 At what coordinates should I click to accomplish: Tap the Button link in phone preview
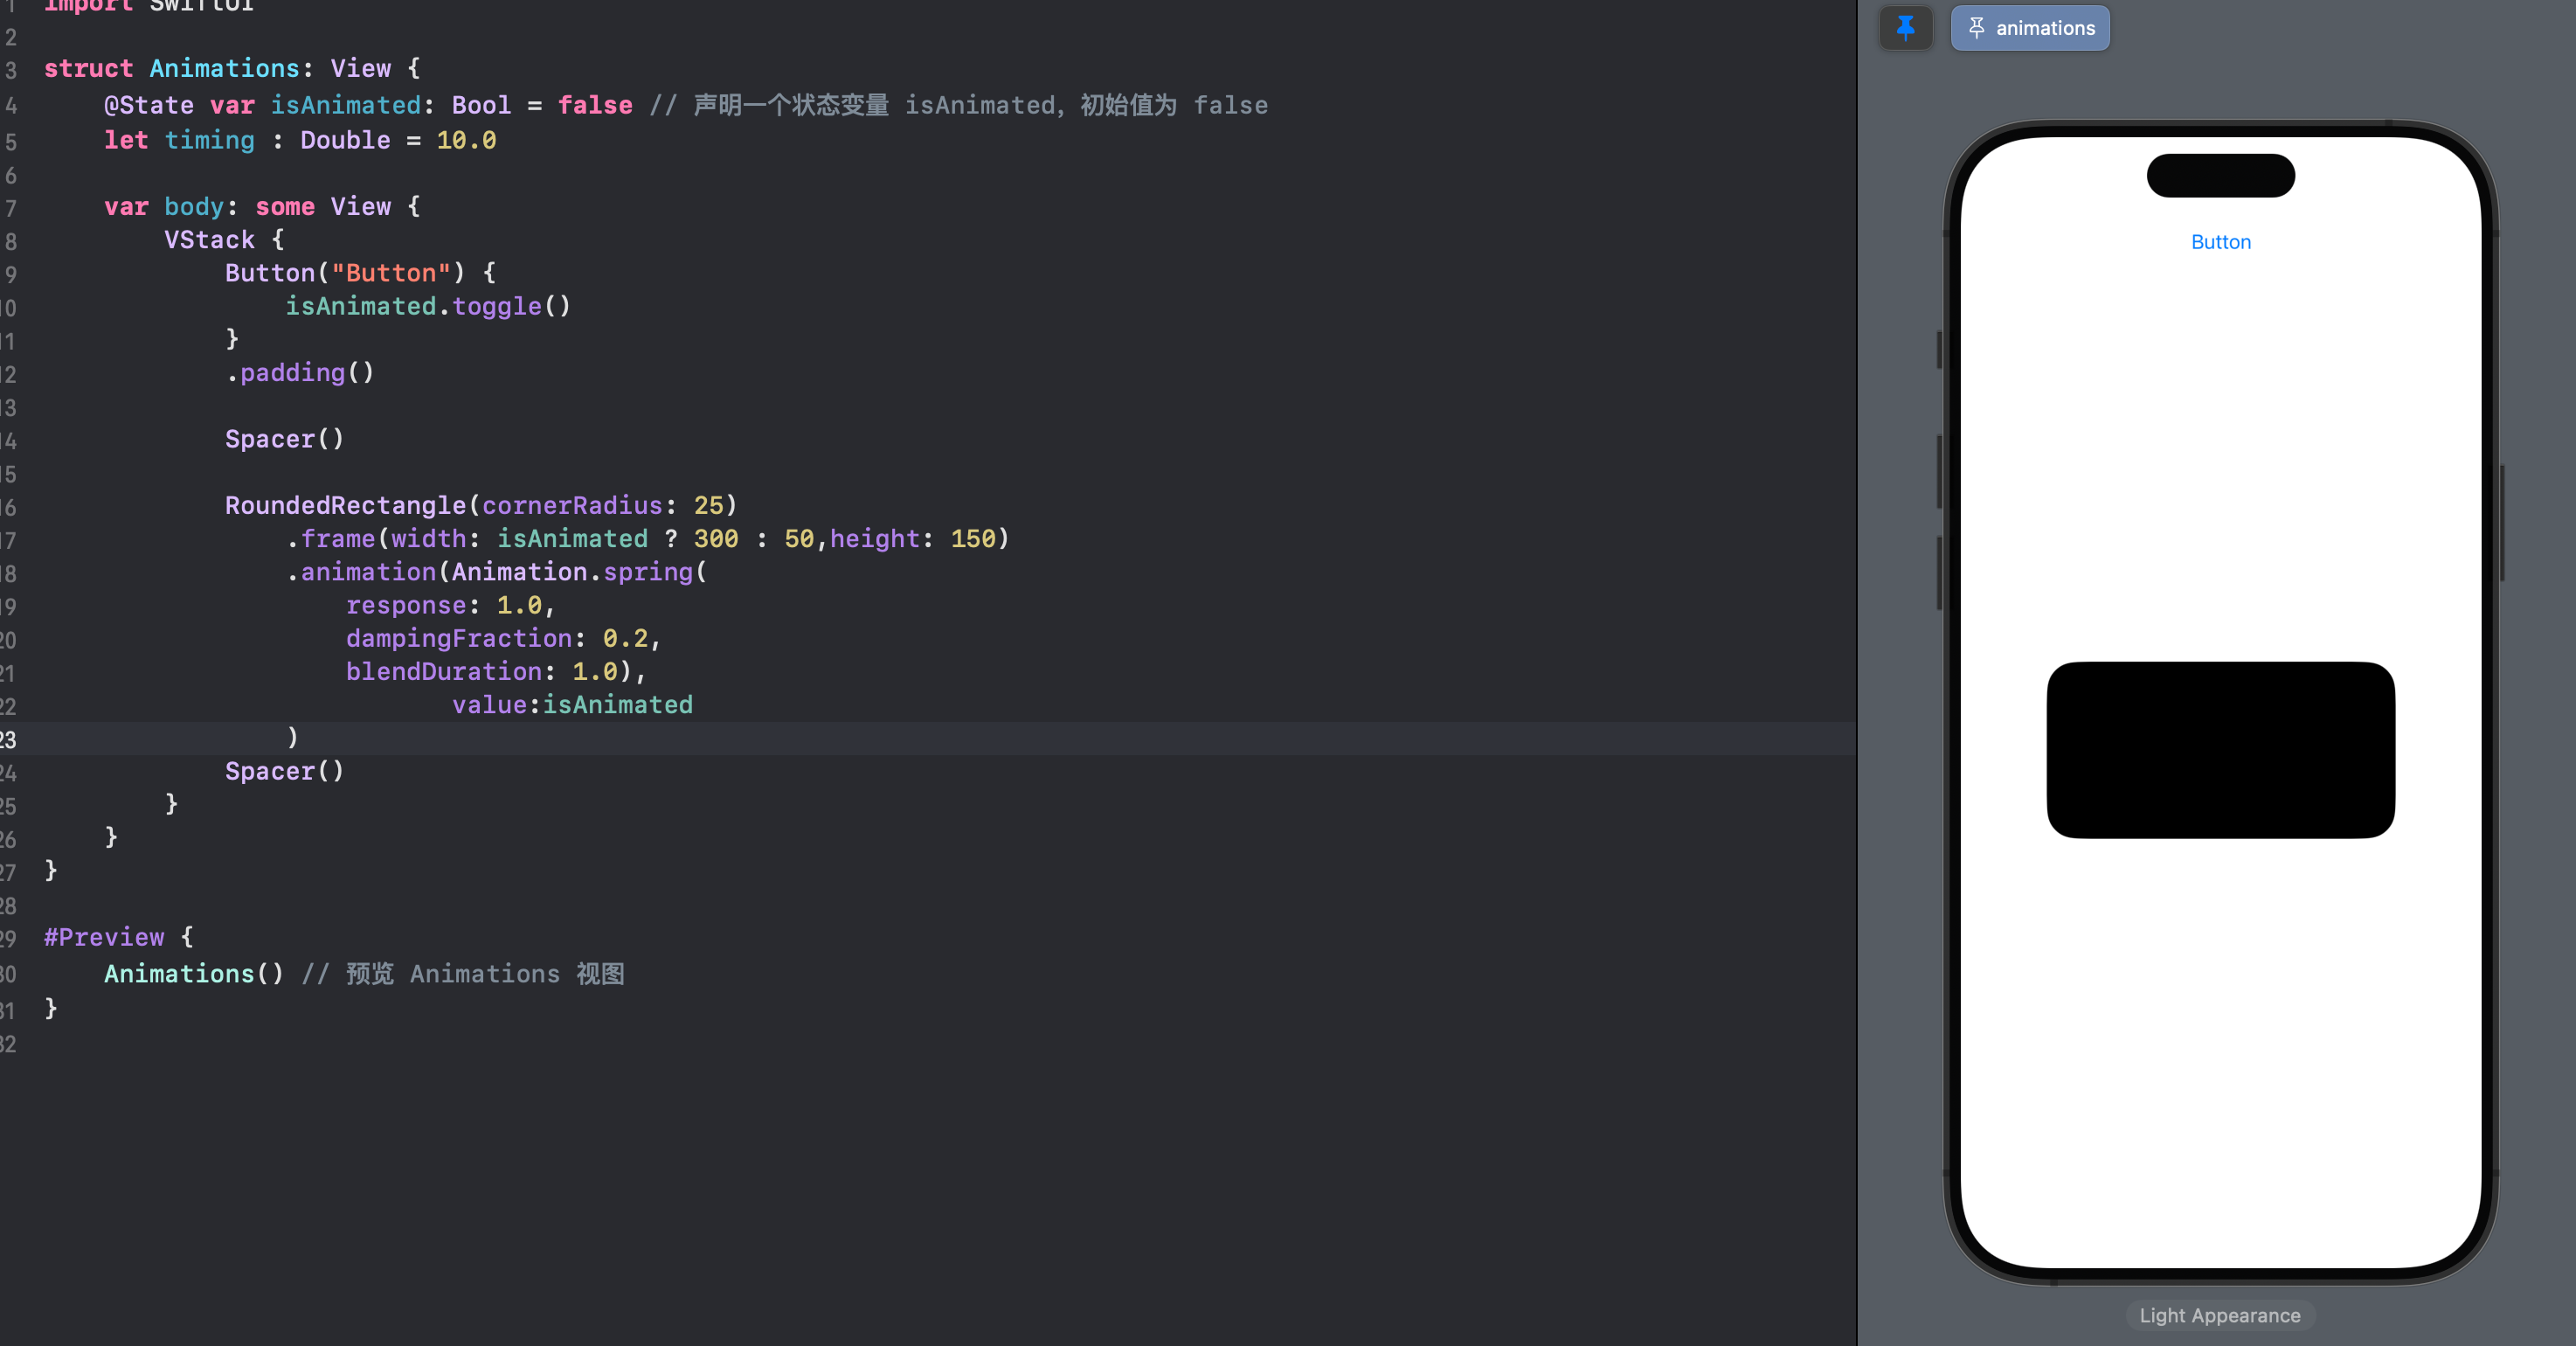[2221, 242]
